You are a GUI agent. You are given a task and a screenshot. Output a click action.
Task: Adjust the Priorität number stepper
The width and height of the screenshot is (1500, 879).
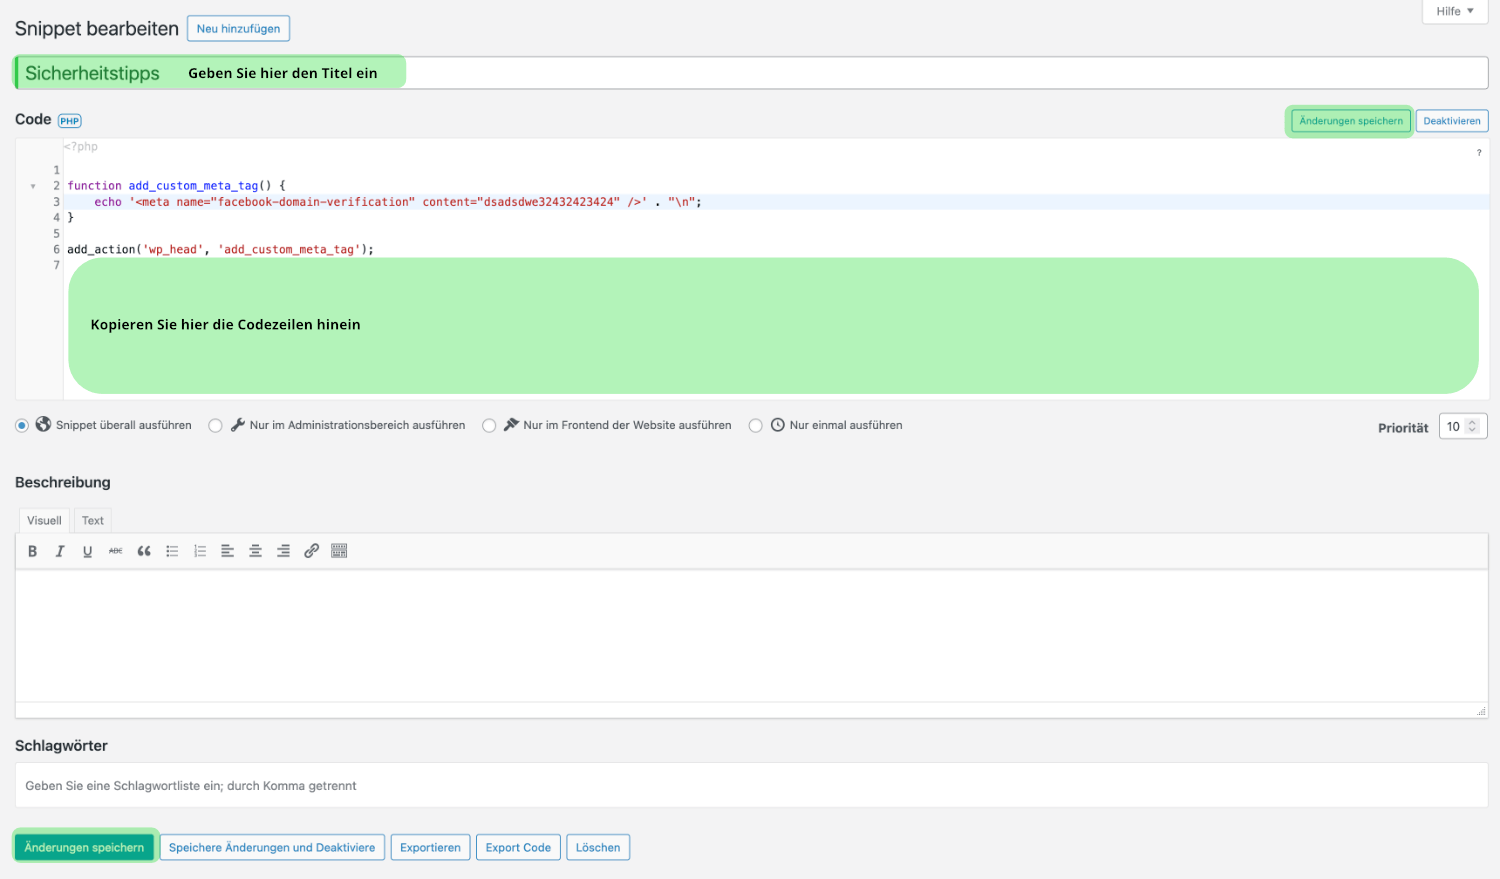coord(1472,426)
